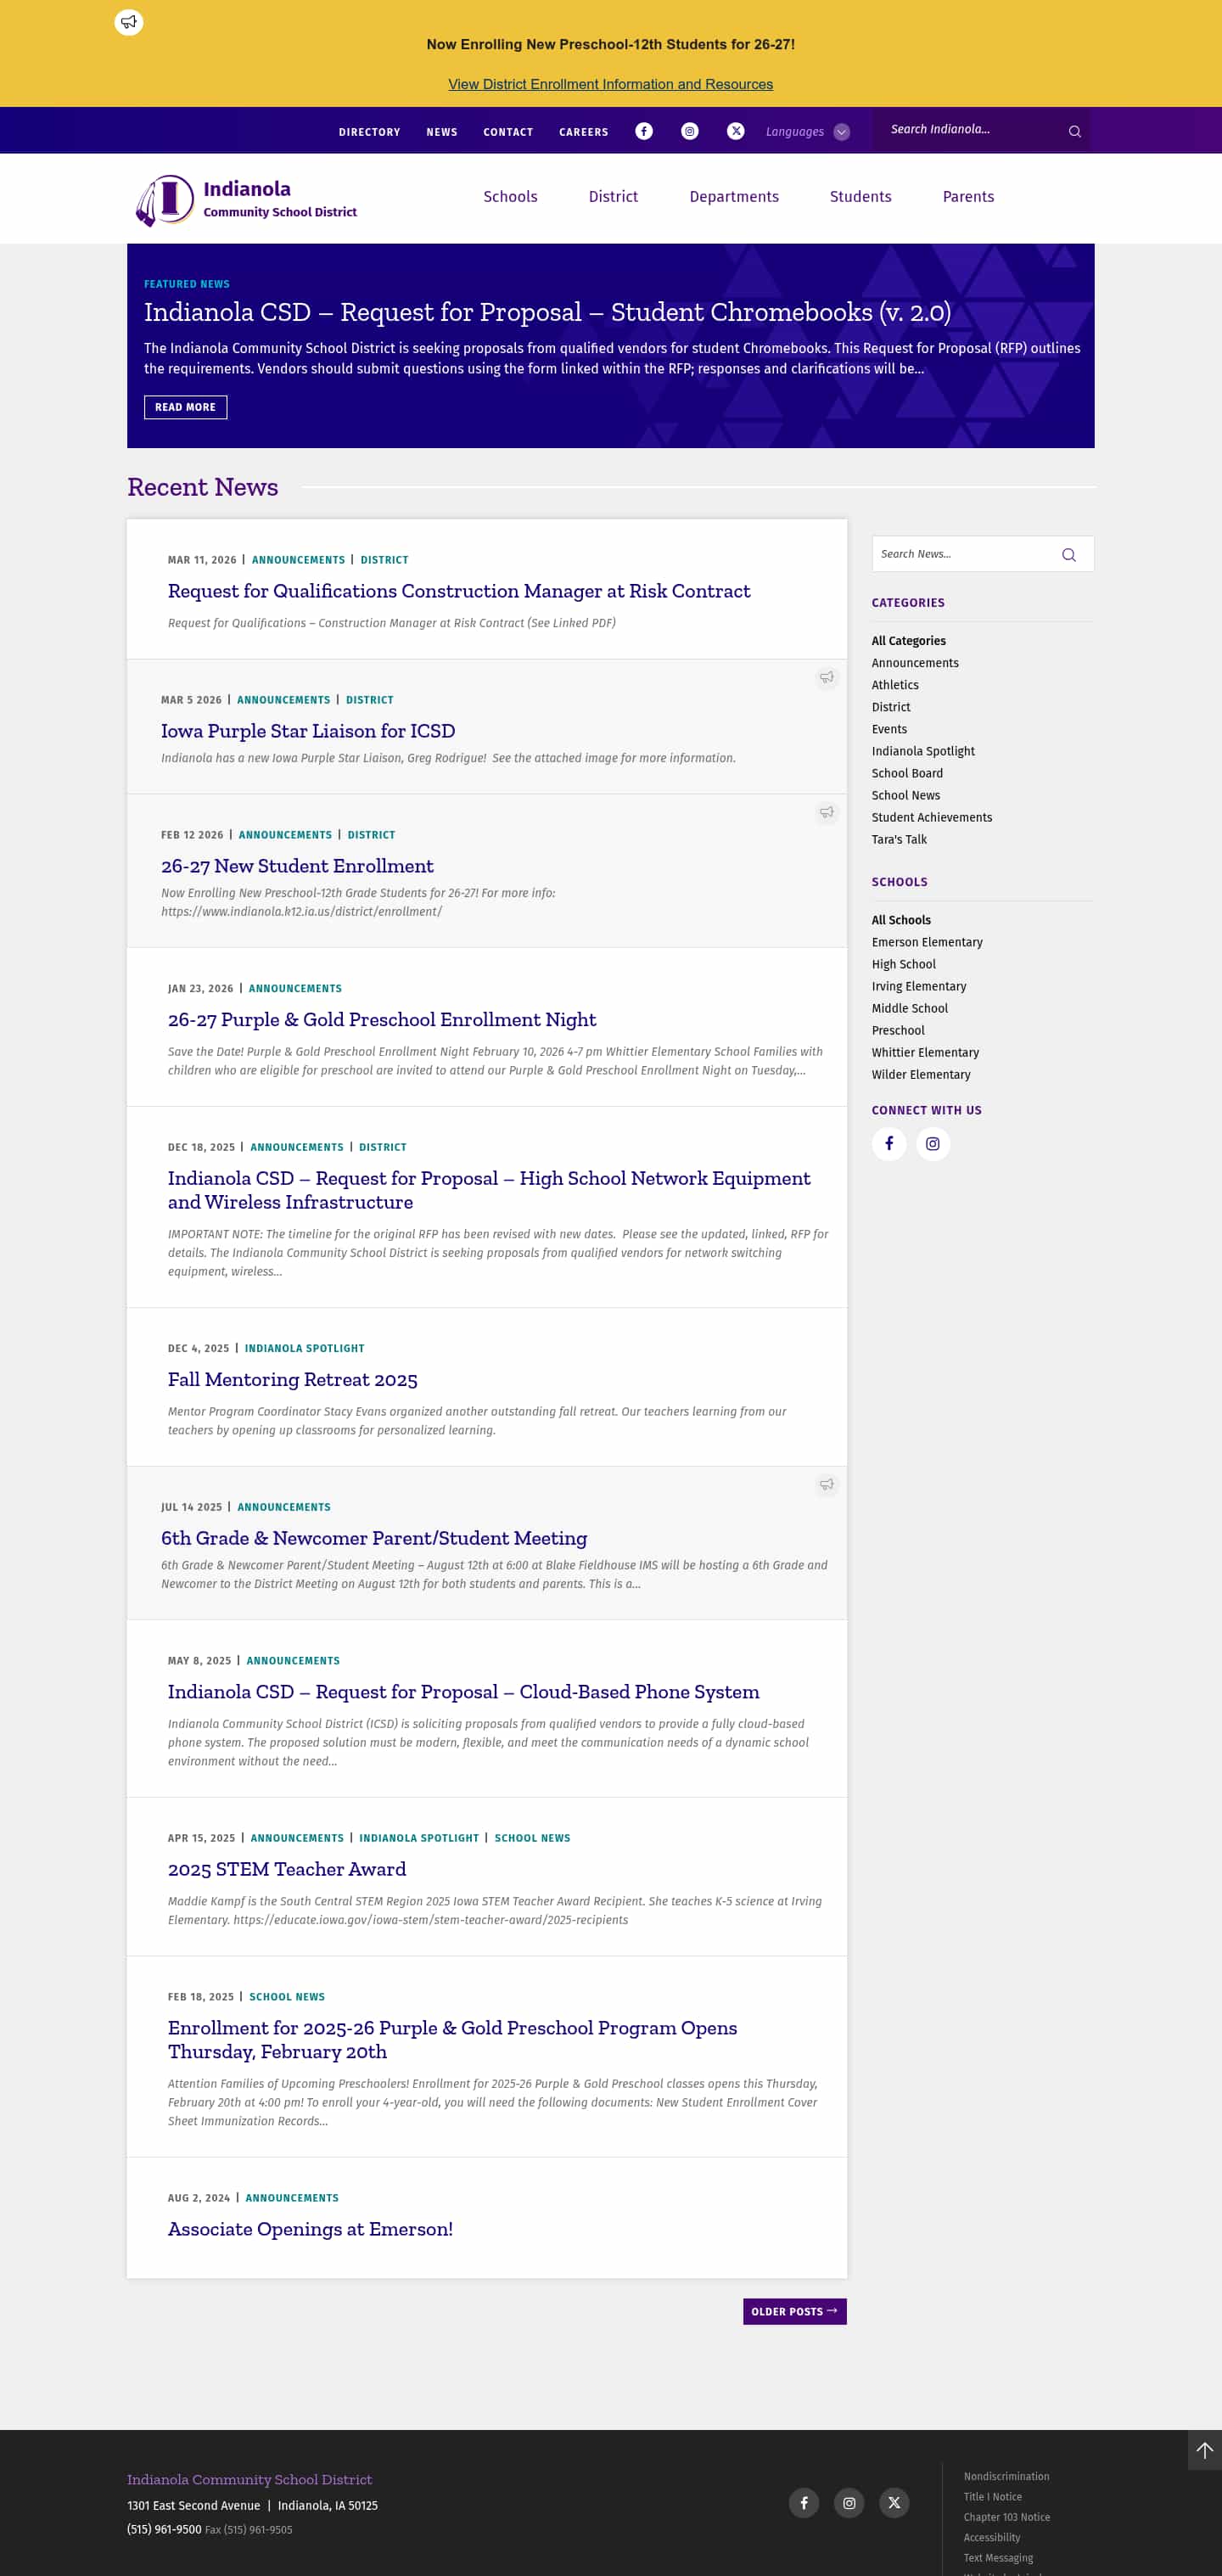The height and width of the screenshot is (2576, 1222).
Task: Open Iowa Purple Star Liaison for ICSD article
Action: click(308, 731)
